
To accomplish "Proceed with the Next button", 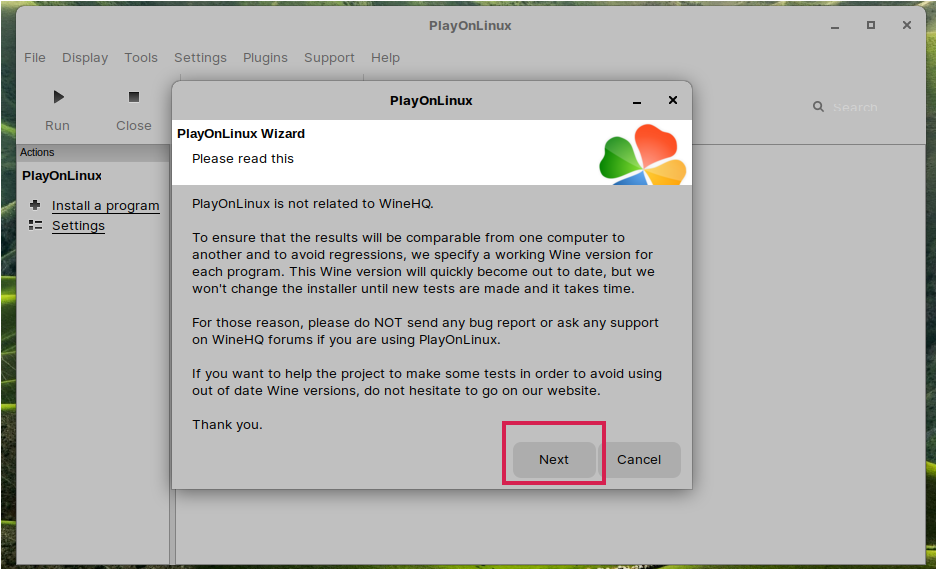I will [x=554, y=460].
